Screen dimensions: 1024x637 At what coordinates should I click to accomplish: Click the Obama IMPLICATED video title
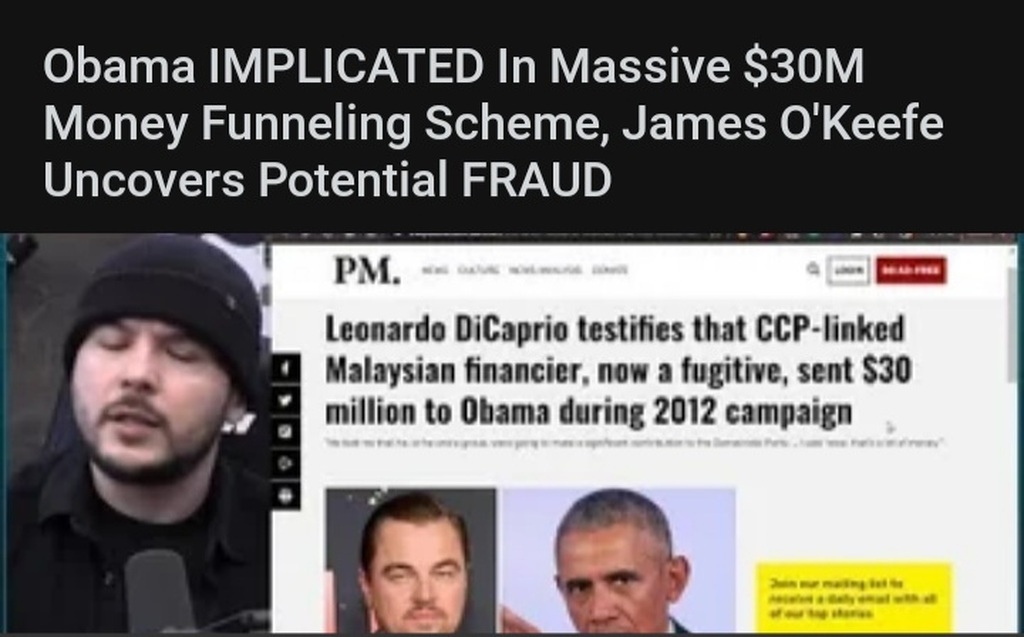493,122
